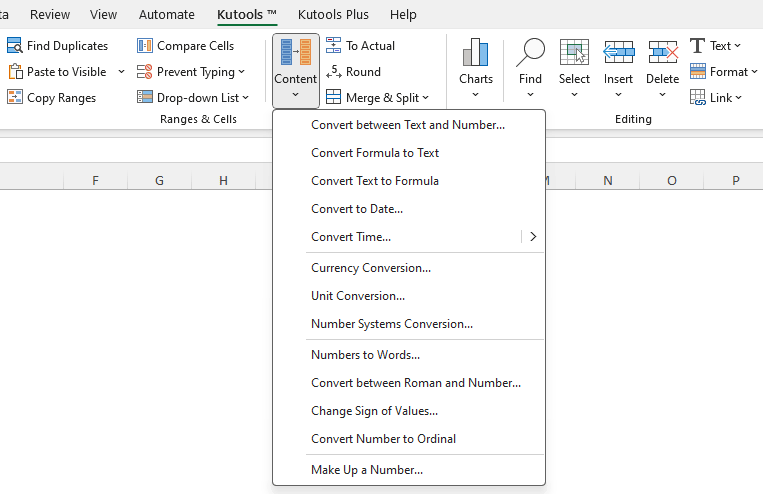This screenshot has height=494, width=763.
Task: Expand the Convert Time submenu arrow
Action: click(x=533, y=237)
